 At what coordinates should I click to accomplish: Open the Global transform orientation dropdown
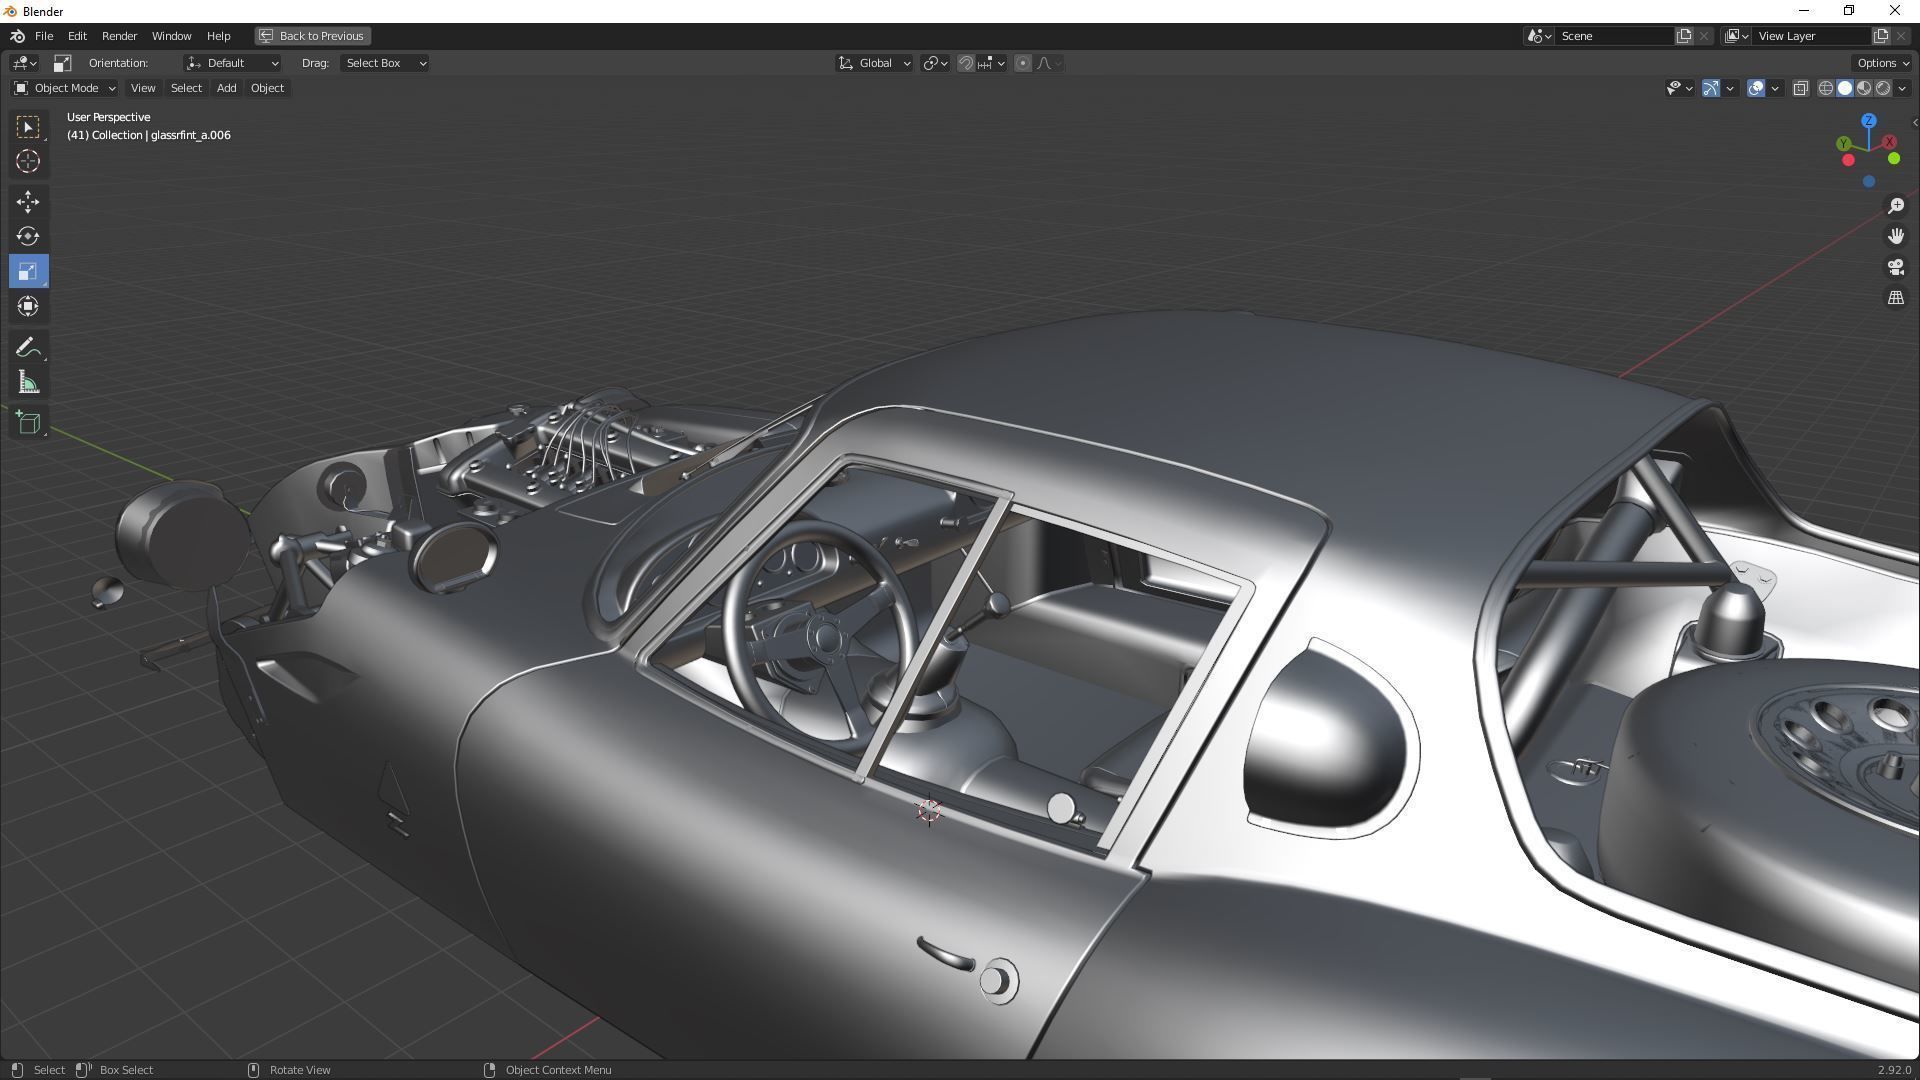tap(874, 63)
